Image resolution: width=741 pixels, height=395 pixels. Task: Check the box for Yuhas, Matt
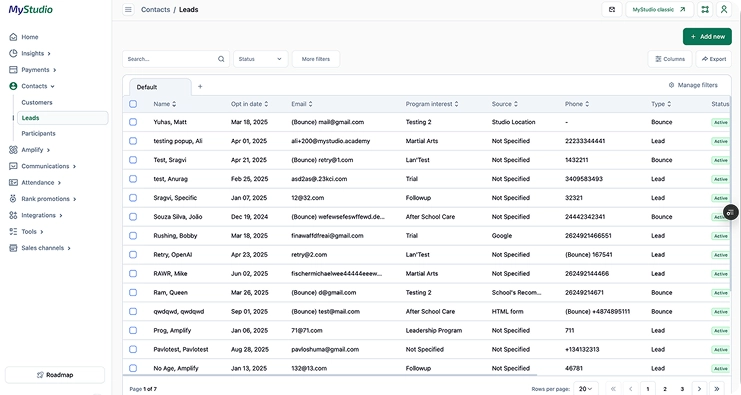point(133,122)
